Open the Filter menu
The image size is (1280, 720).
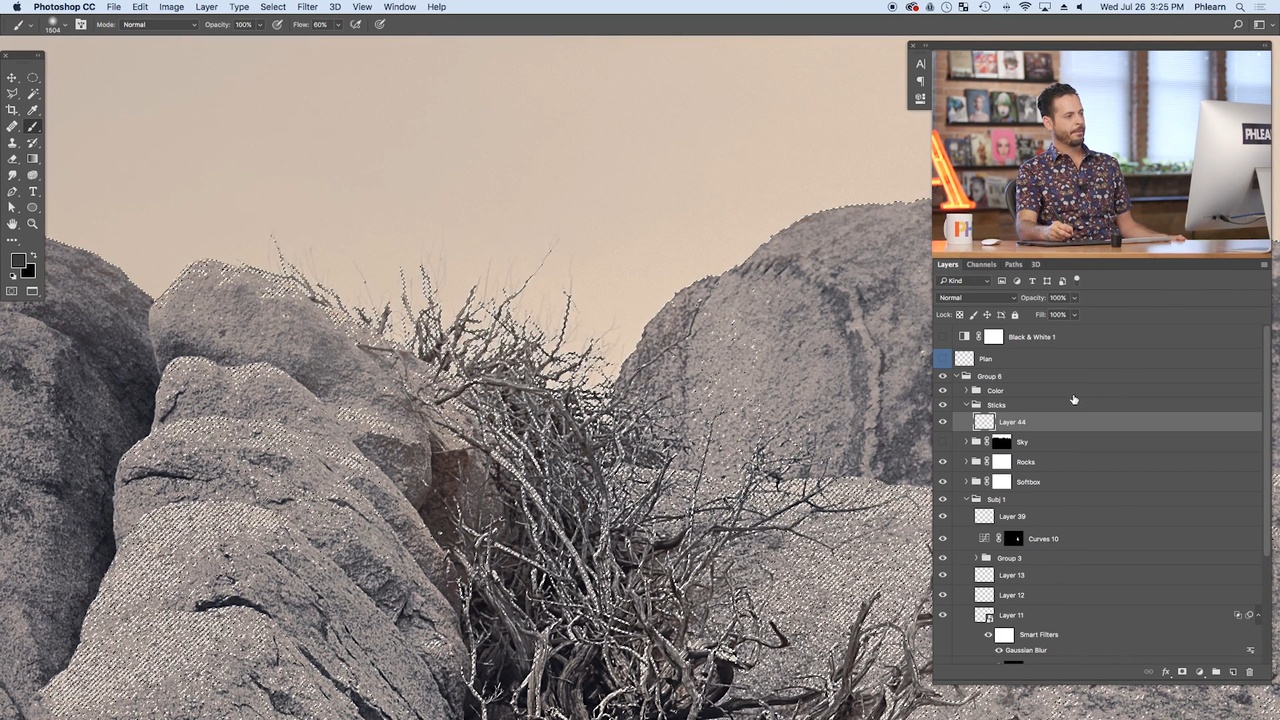307,7
